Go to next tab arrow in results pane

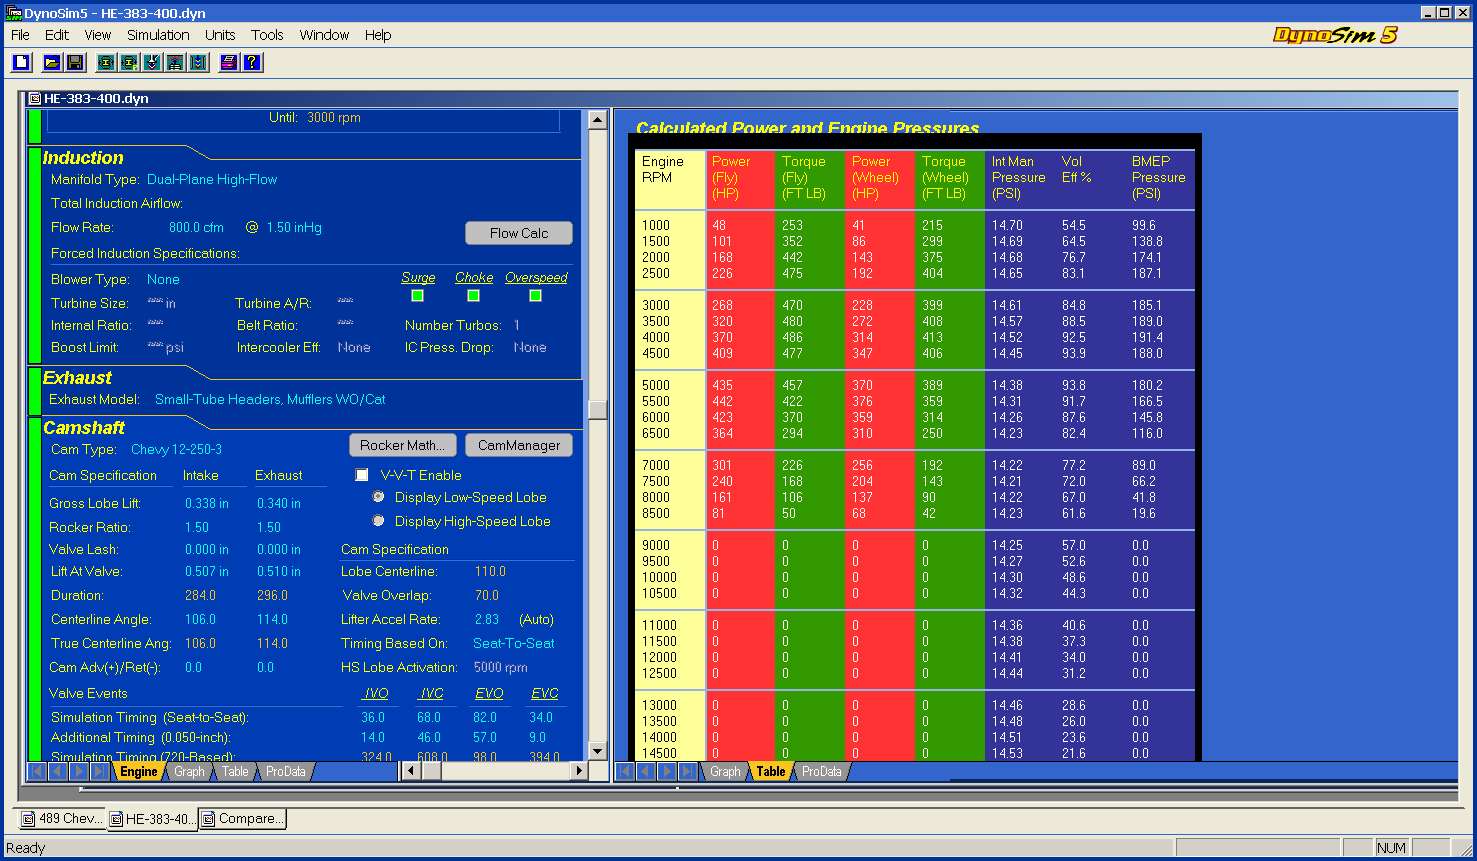[667, 771]
